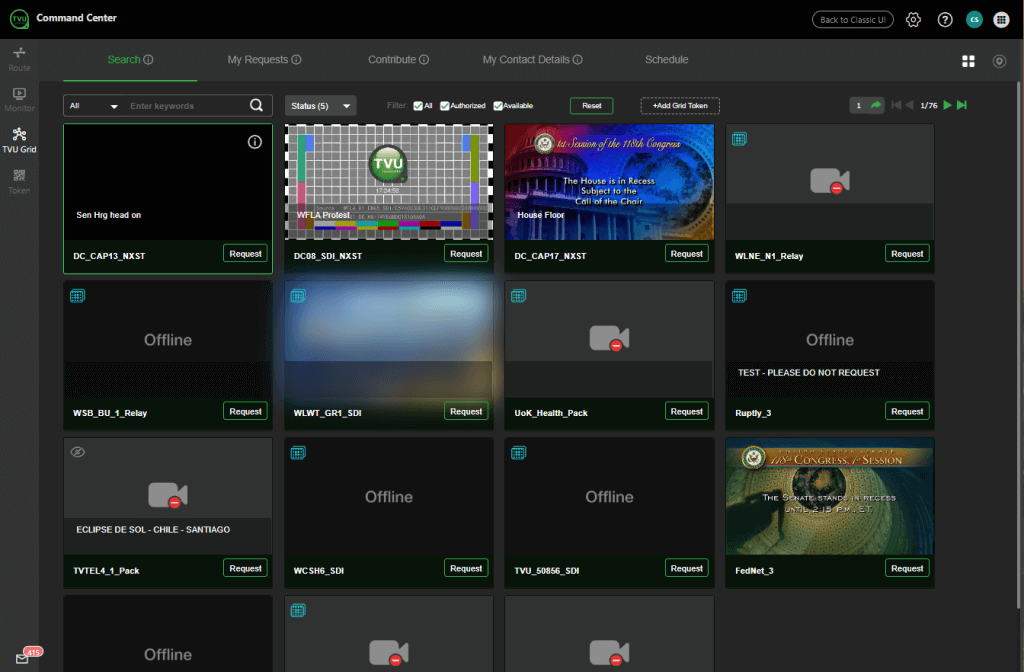The image size is (1024, 672).
Task: Toggle the Available filter checkbox
Action: [x=498, y=106]
